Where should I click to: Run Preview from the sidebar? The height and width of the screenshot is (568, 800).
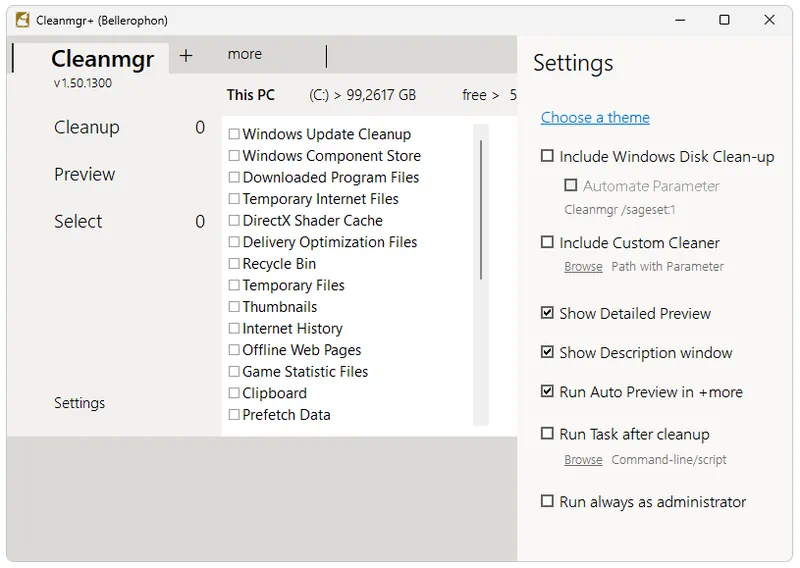85,174
